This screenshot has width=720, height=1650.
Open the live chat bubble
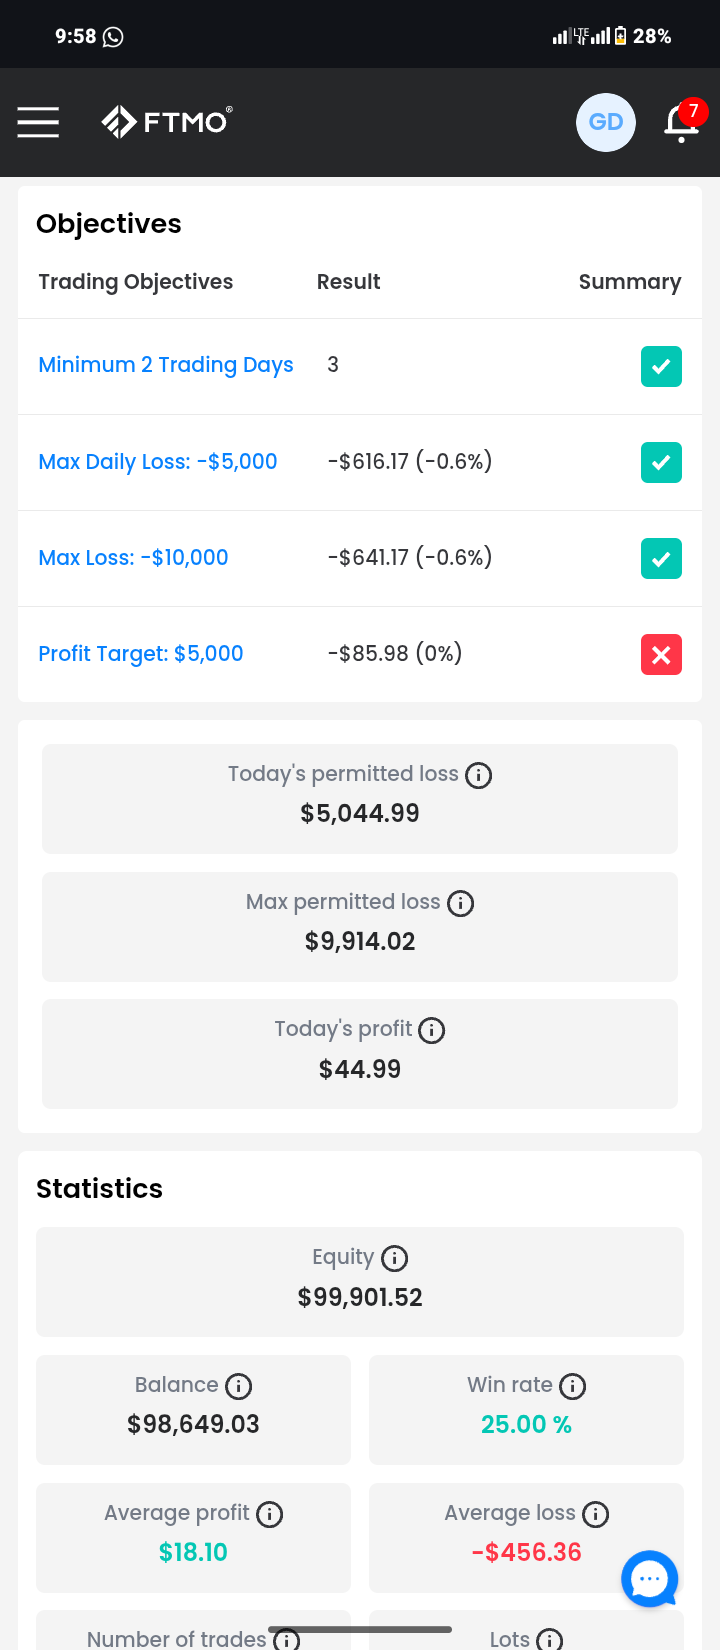[650, 1579]
